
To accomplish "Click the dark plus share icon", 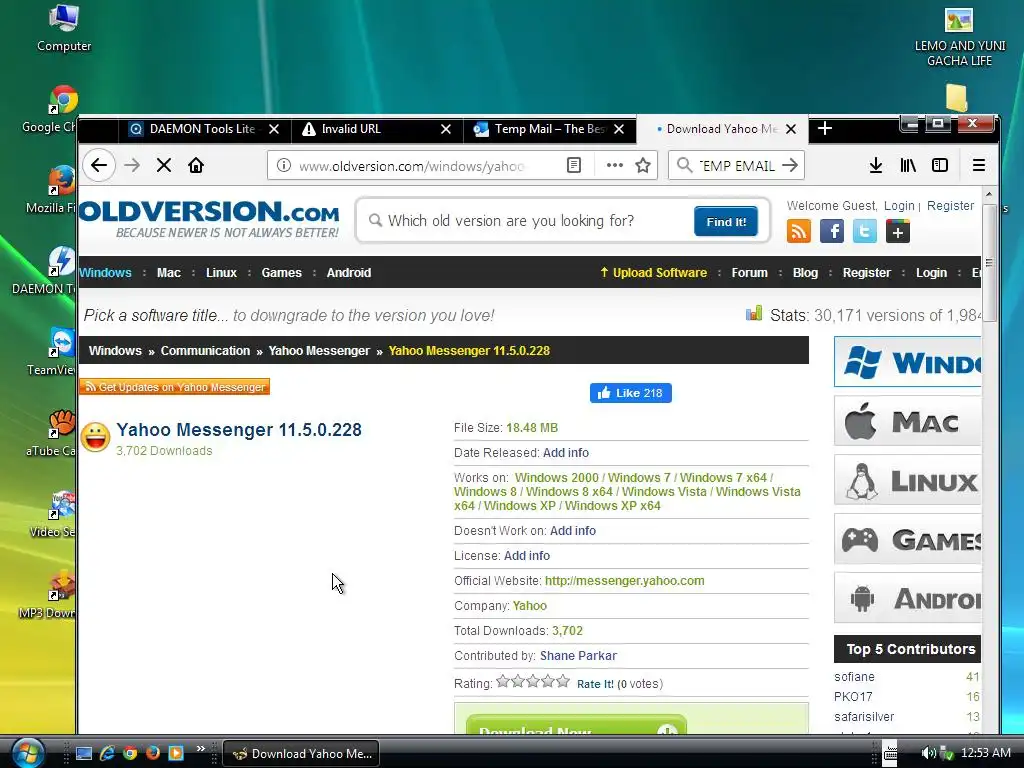I will click(x=897, y=231).
